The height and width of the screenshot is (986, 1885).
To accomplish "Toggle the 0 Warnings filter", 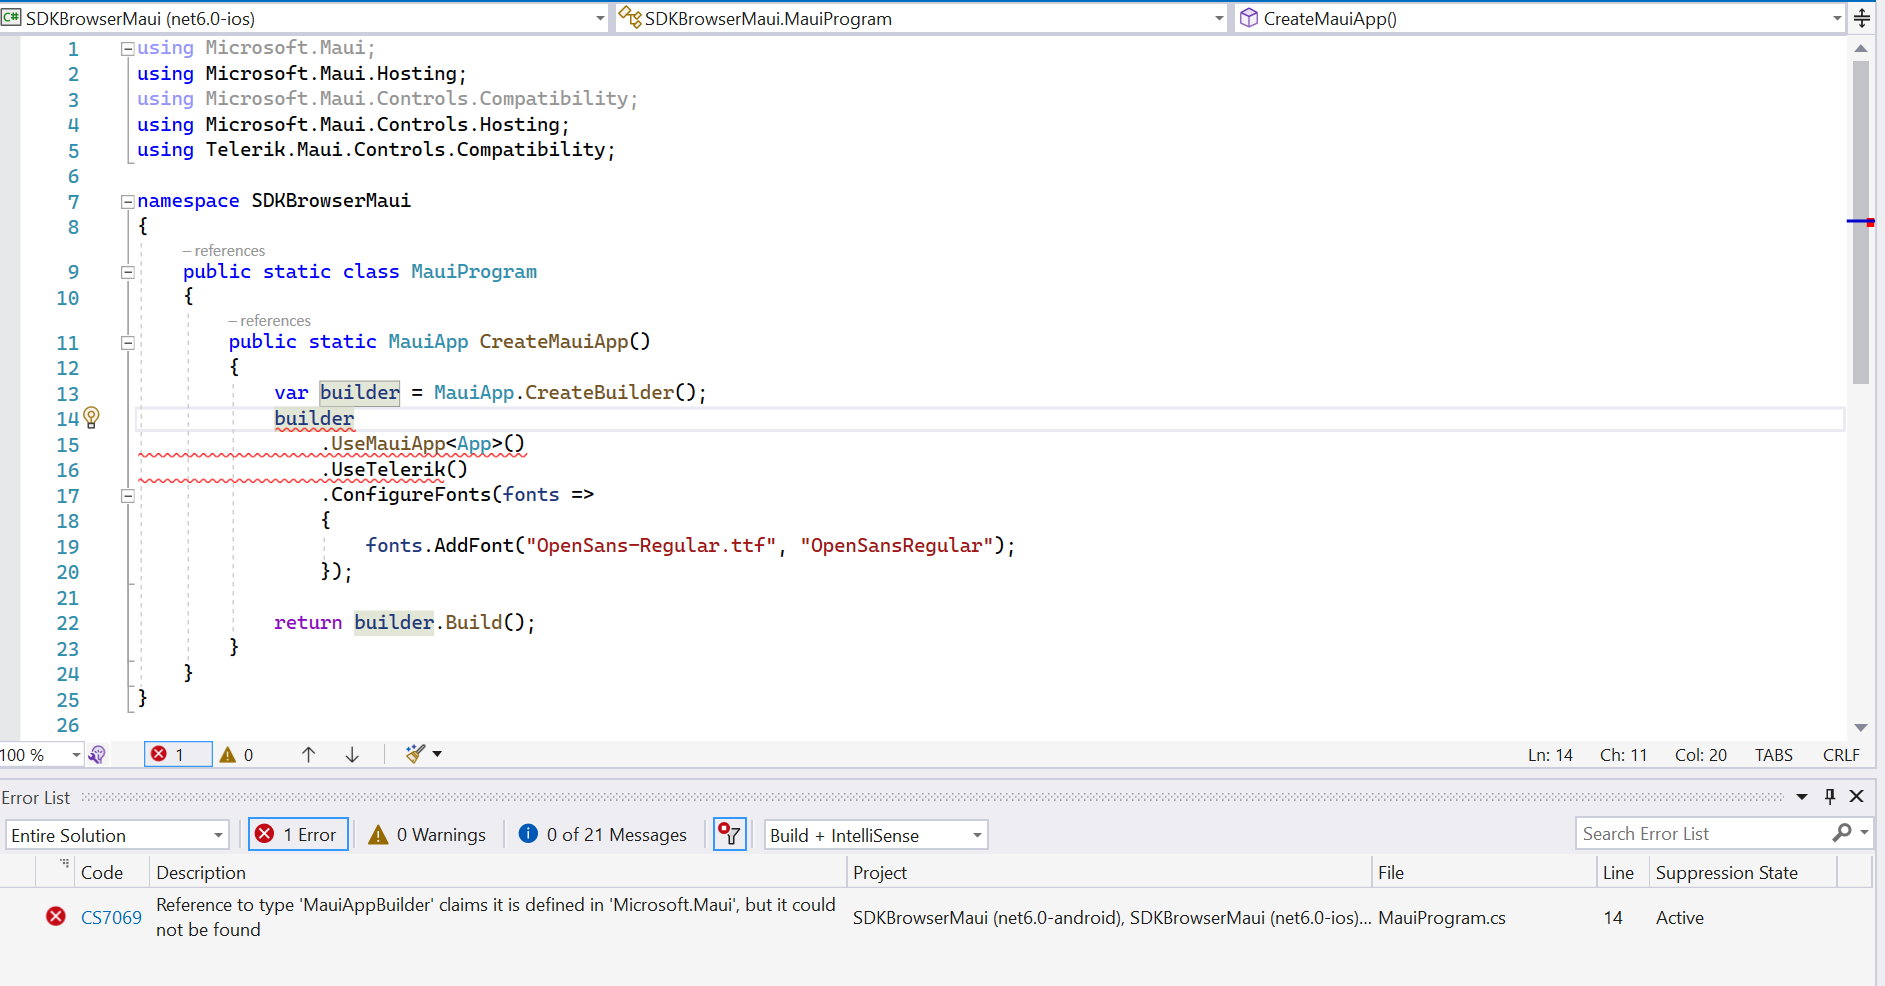I will pyautogui.click(x=428, y=835).
